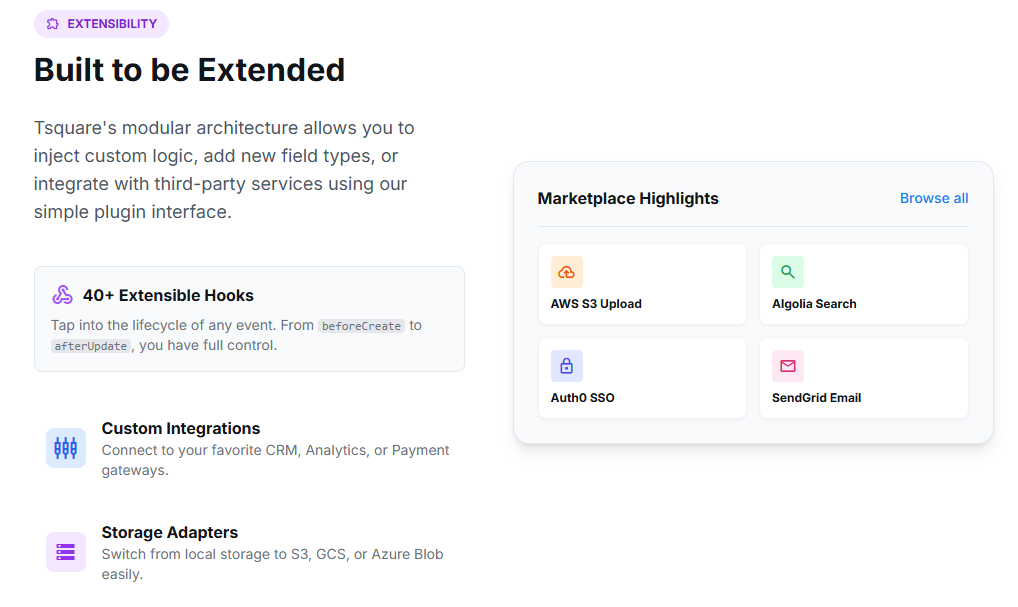The width and height of the screenshot is (1018, 607).
Task: Click the Custom Integrations heading
Action: [x=181, y=428]
